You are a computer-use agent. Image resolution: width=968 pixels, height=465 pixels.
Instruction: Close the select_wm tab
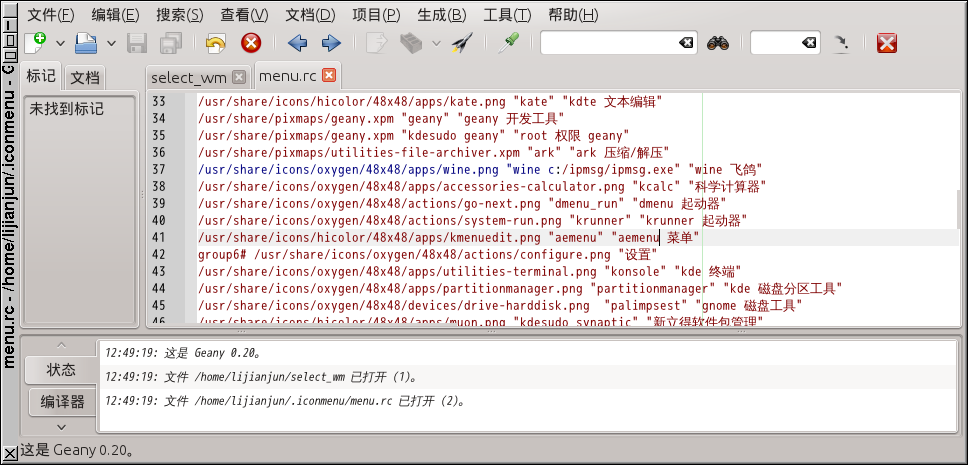point(239,77)
